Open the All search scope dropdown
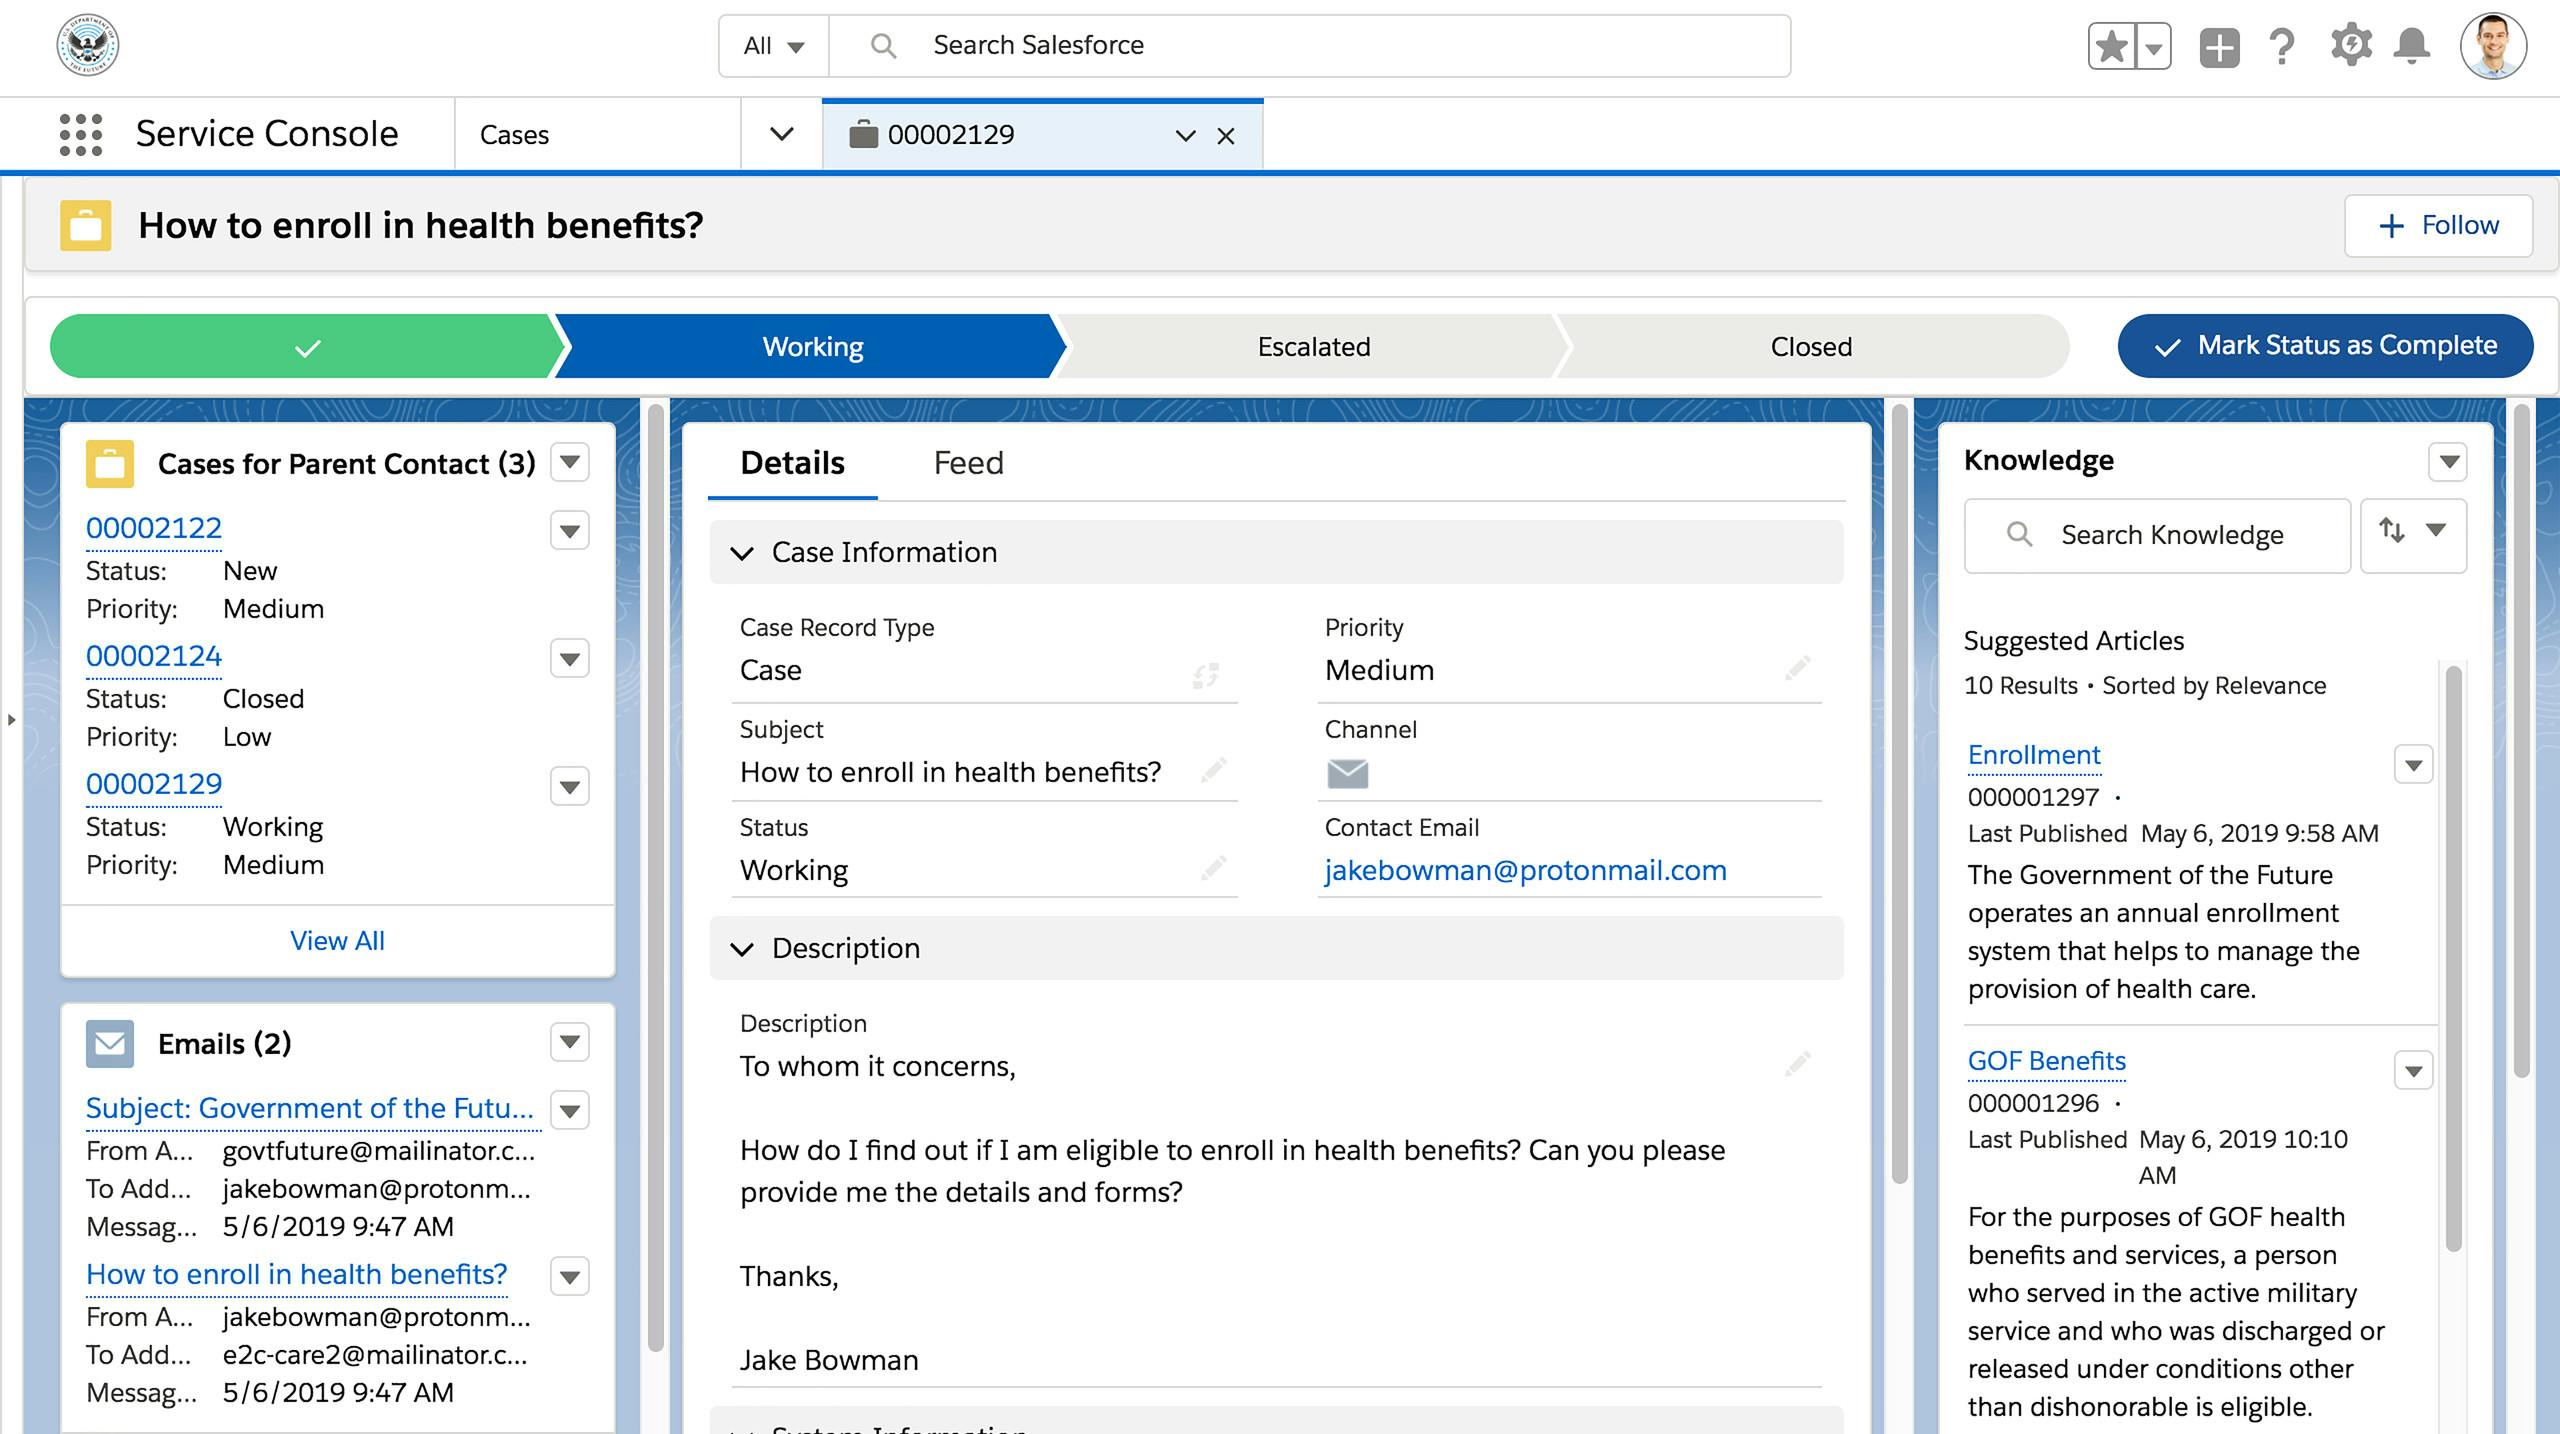Viewport: 2560px width, 1434px height. [774, 46]
